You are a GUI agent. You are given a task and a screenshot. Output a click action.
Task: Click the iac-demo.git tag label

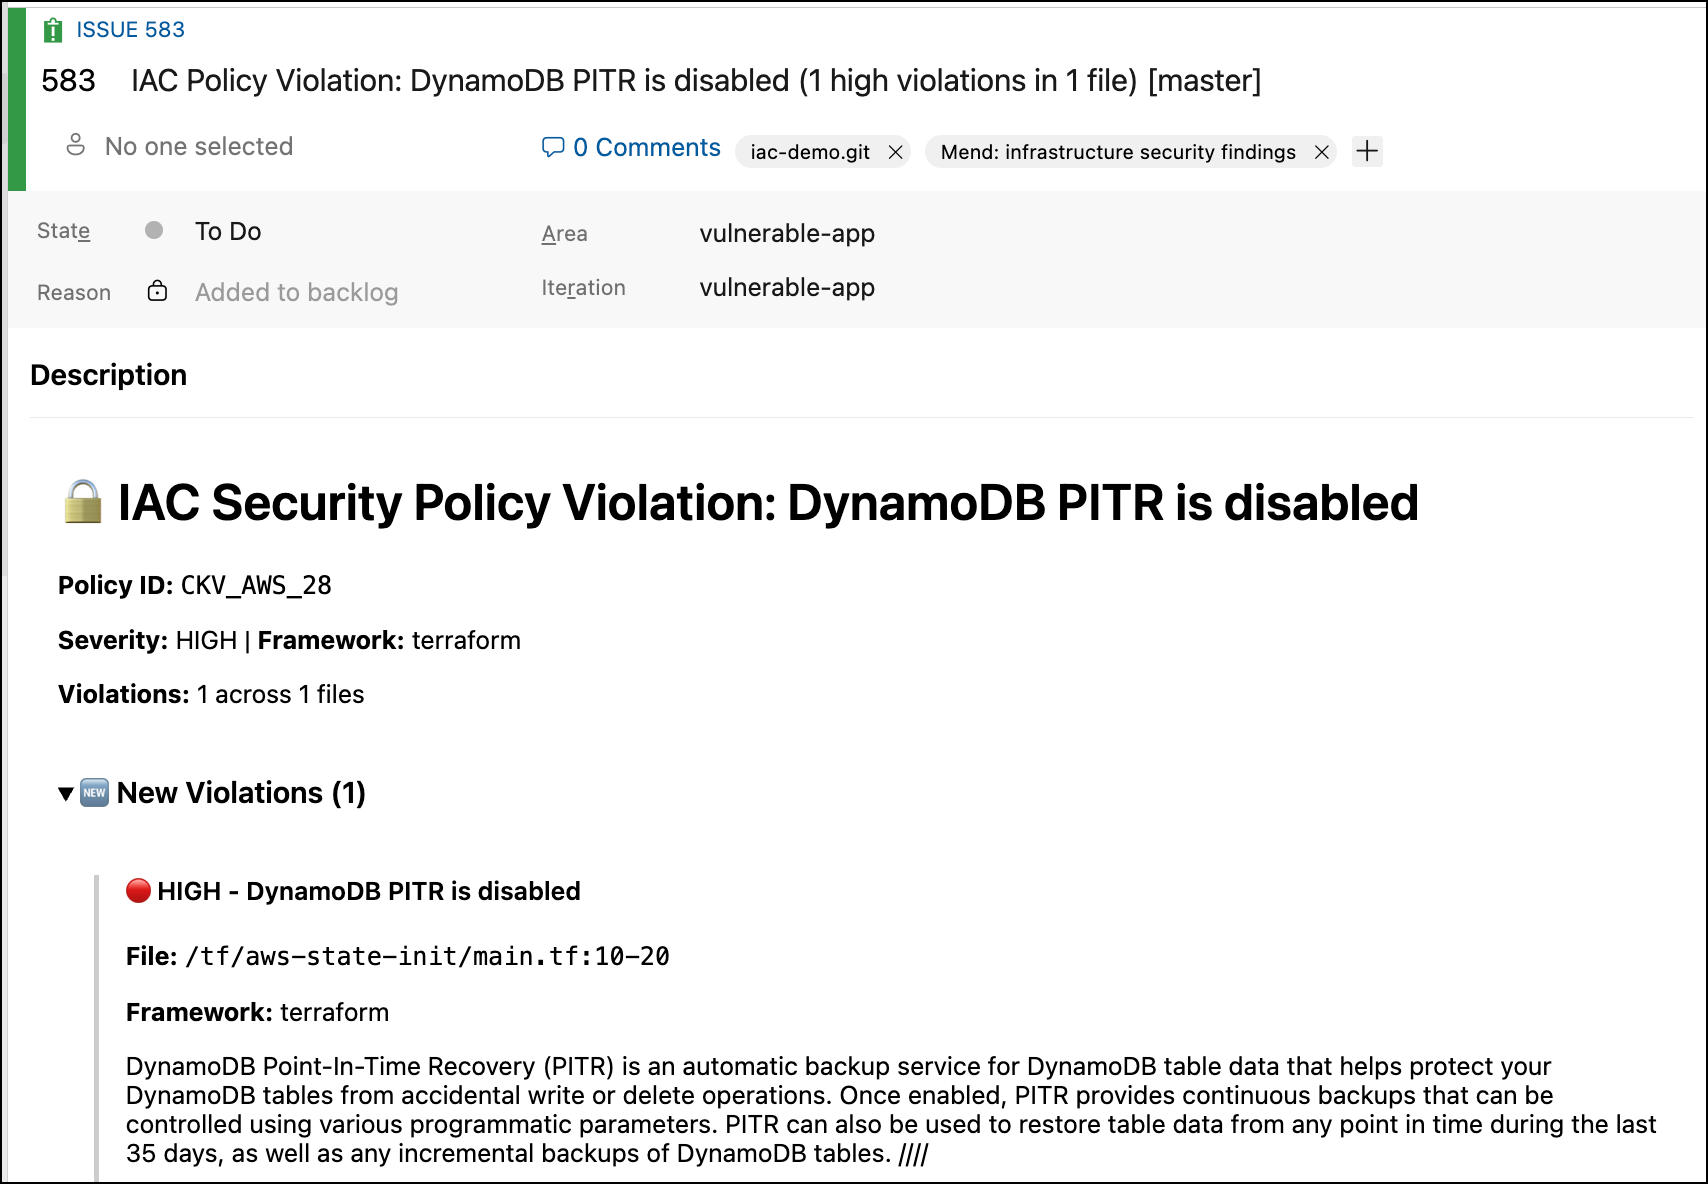(810, 152)
